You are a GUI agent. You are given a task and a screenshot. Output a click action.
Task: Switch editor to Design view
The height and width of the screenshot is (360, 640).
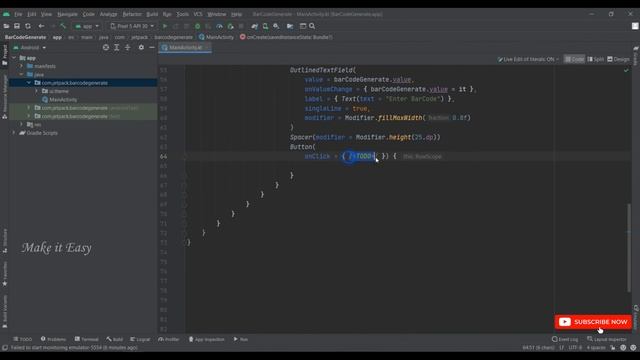618,60
